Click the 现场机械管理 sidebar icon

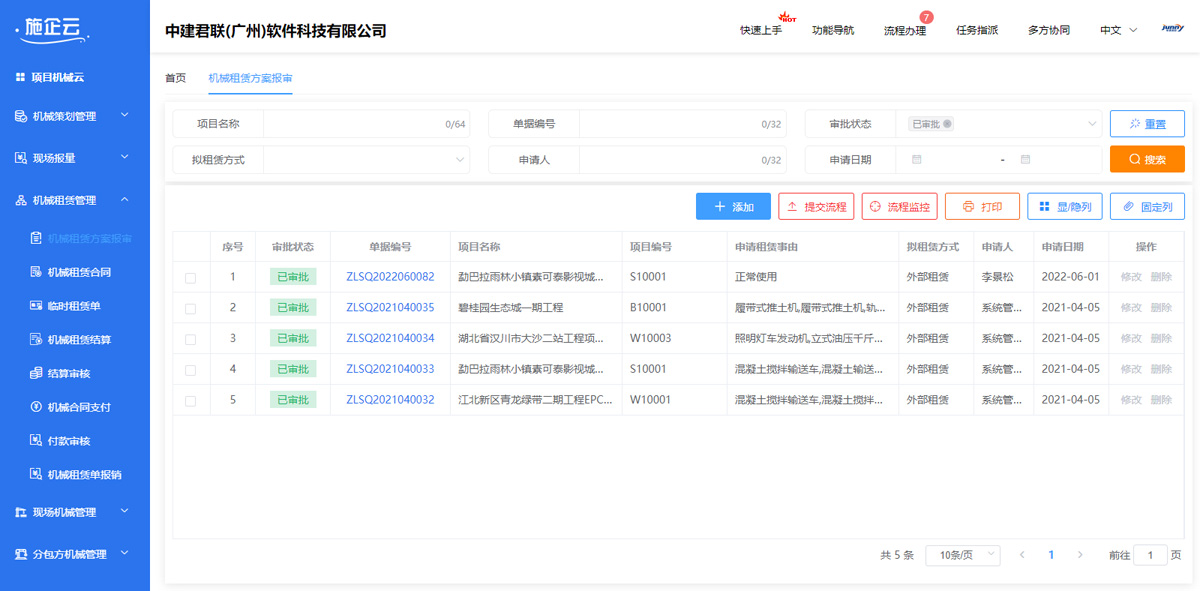pos(20,512)
